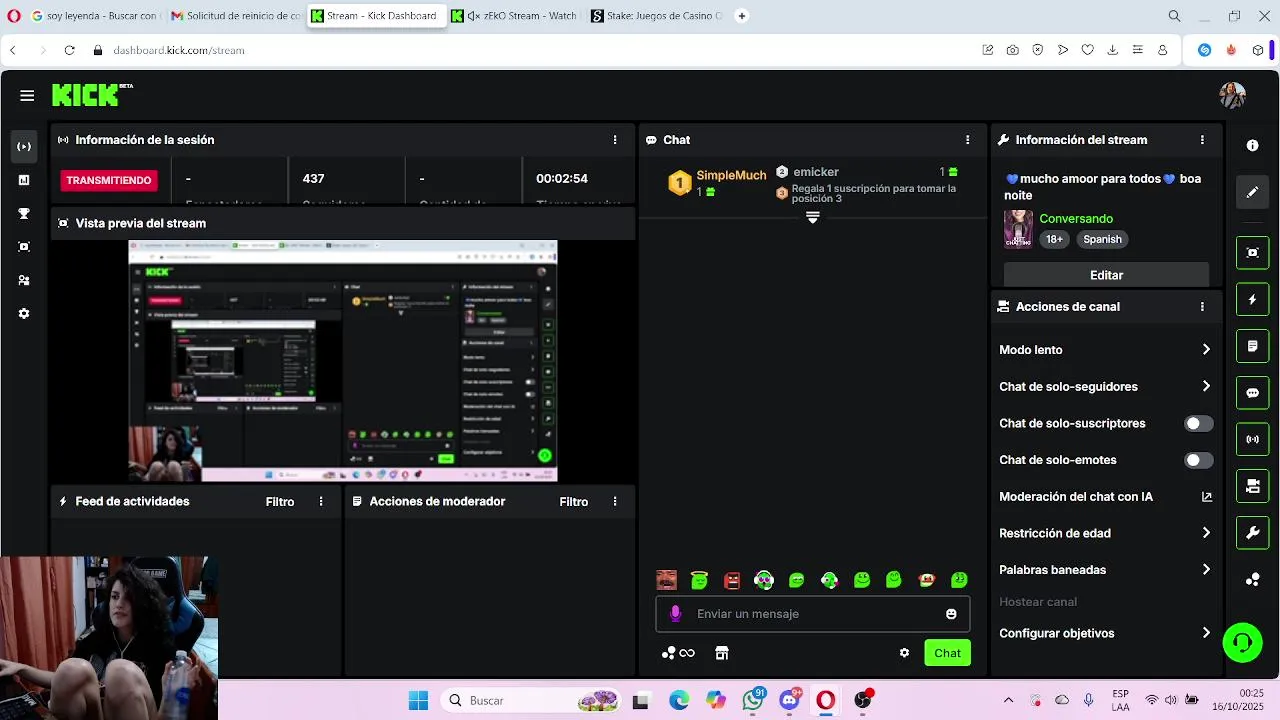Open a new browser tab with plus

(x=742, y=16)
